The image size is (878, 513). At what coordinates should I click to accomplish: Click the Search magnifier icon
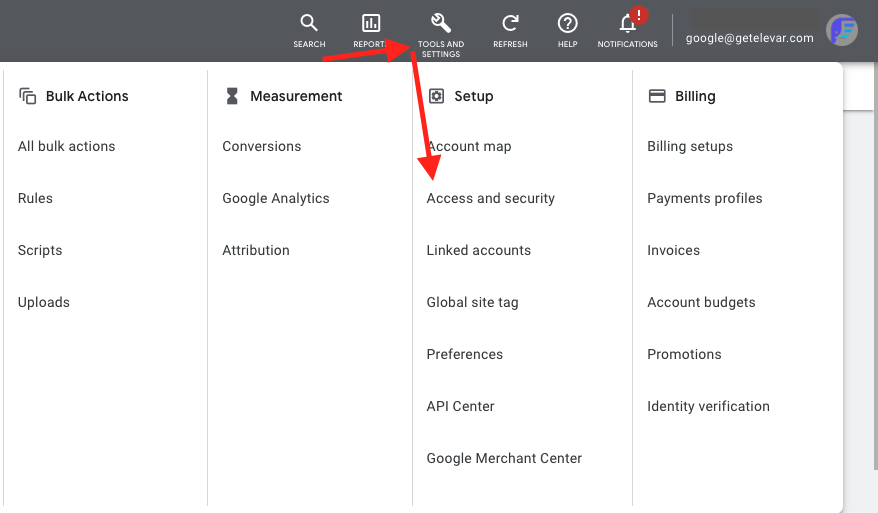pyautogui.click(x=309, y=23)
